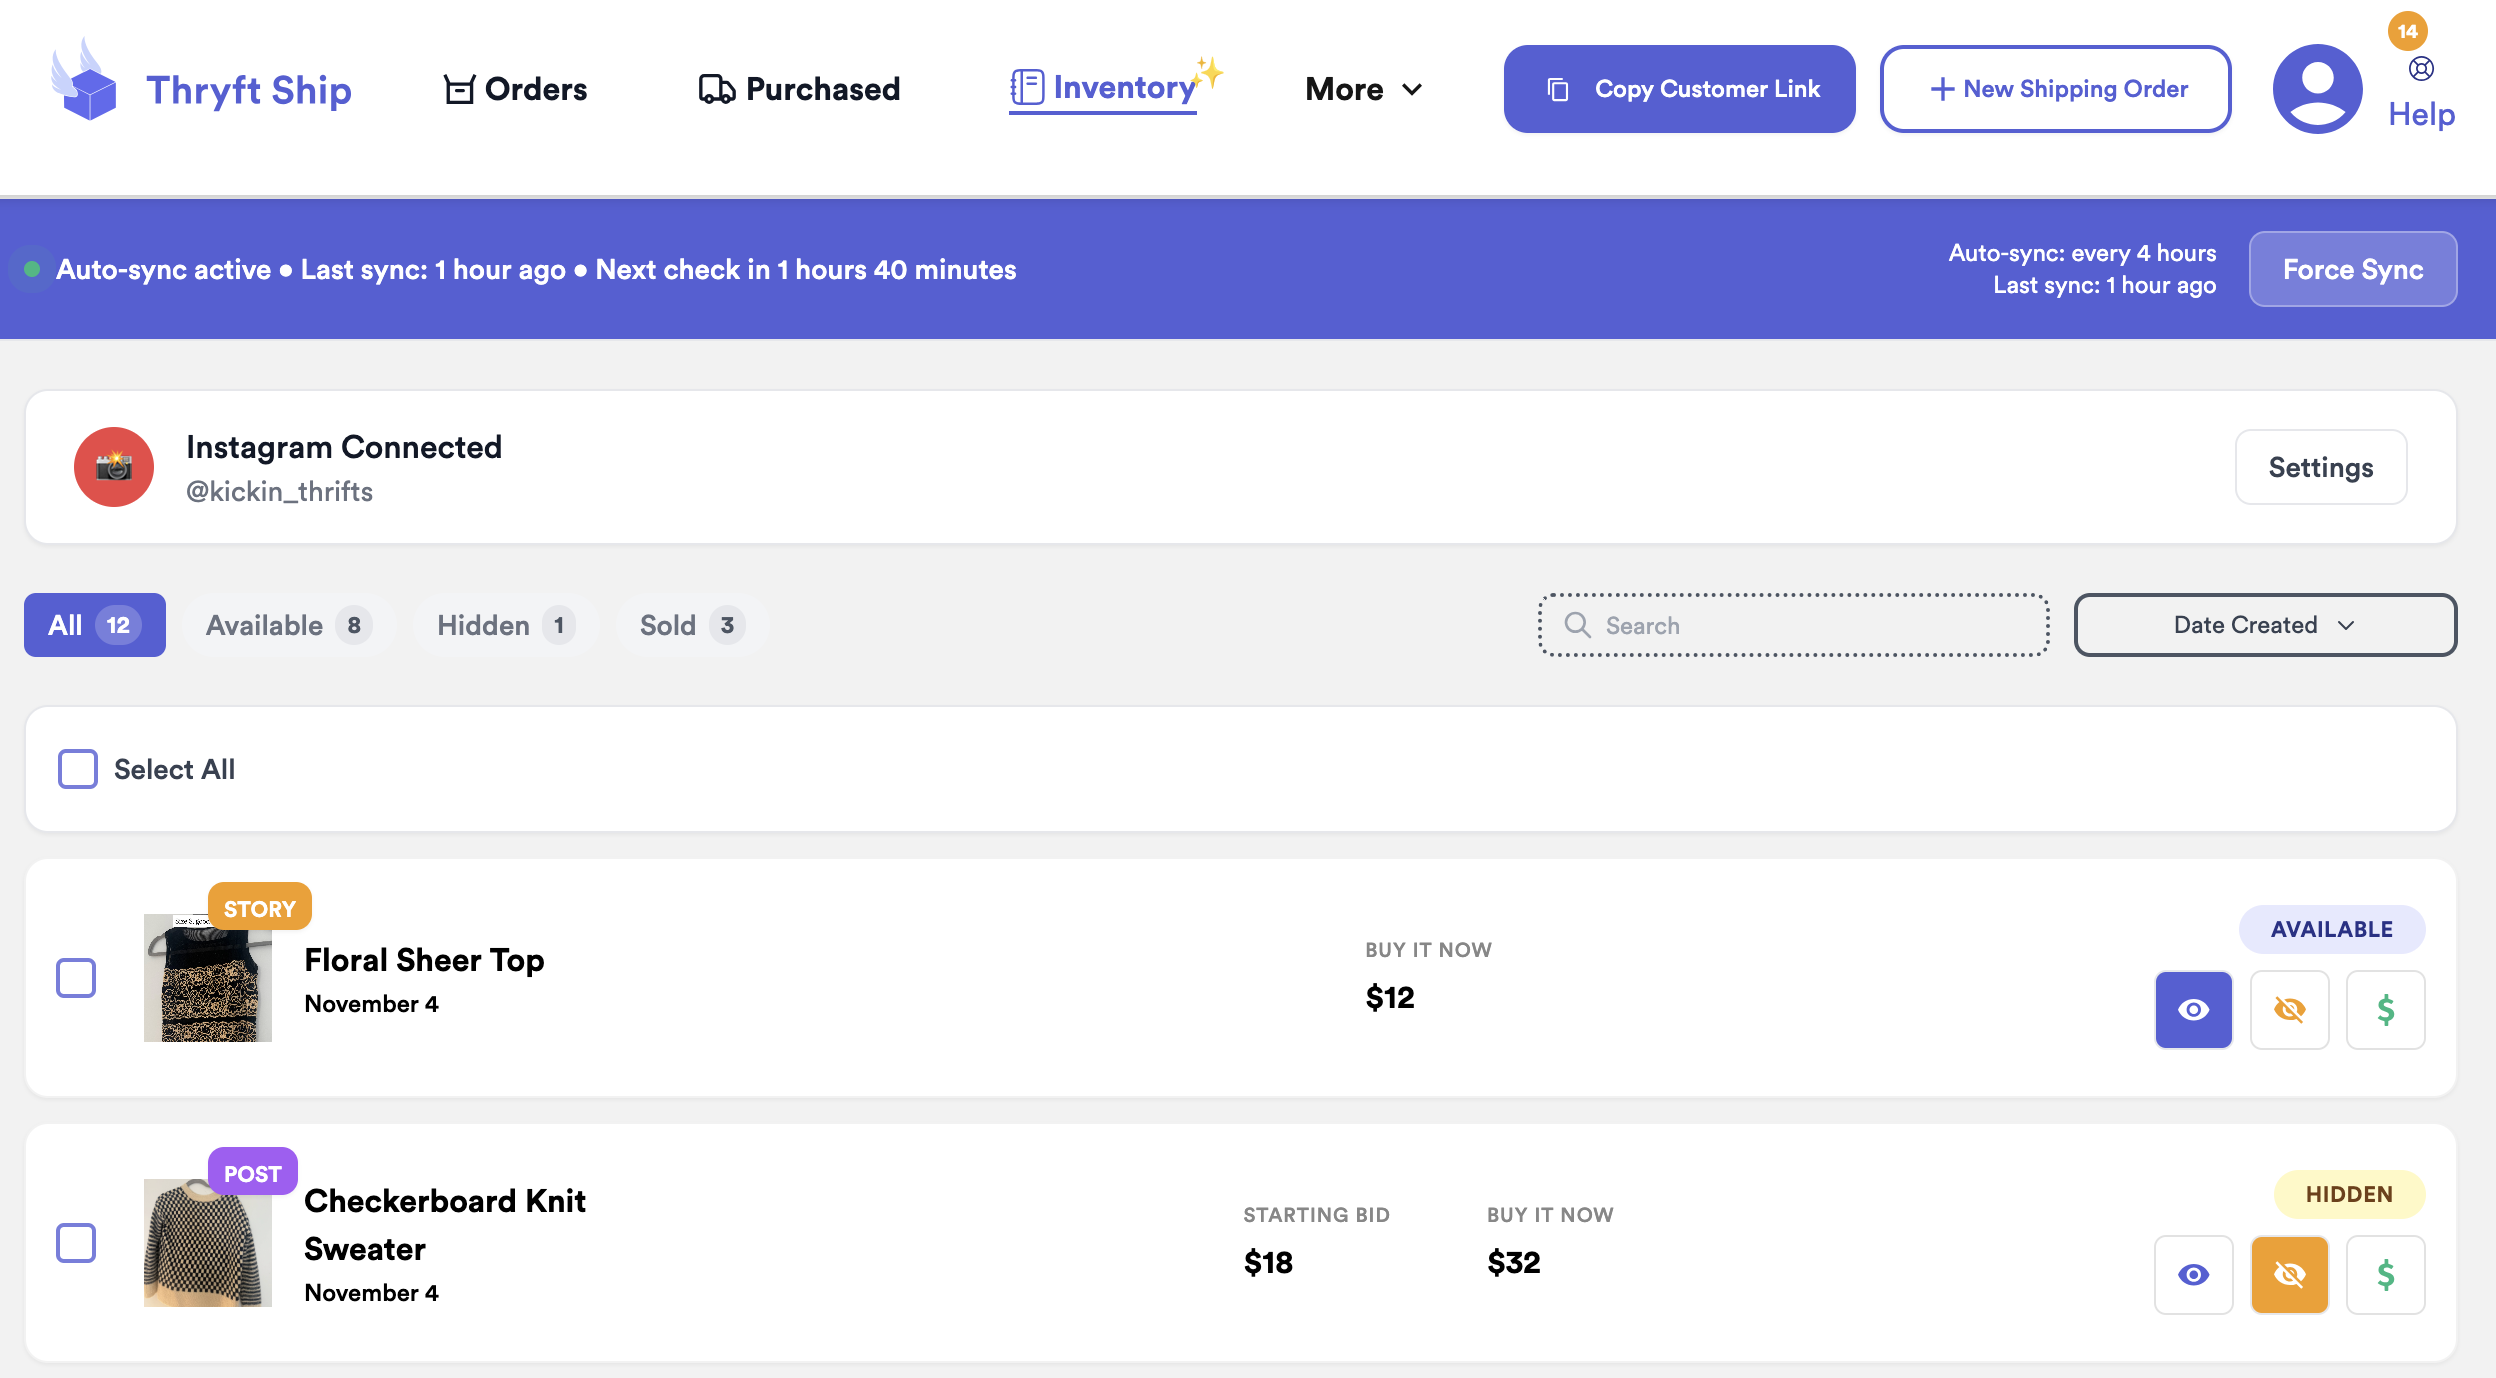Tick the Floral Sheer Top checkbox

pos(76,978)
